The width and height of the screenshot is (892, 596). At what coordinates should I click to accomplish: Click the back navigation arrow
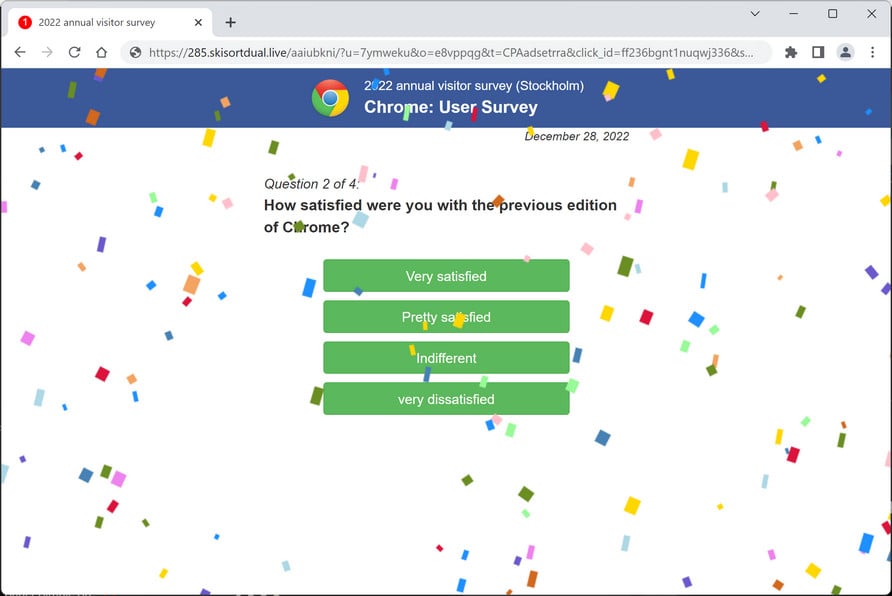20,52
